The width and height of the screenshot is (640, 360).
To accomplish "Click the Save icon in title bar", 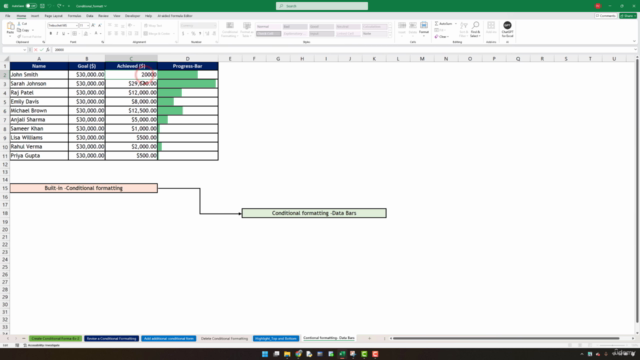I will click(x=42, y=6).
